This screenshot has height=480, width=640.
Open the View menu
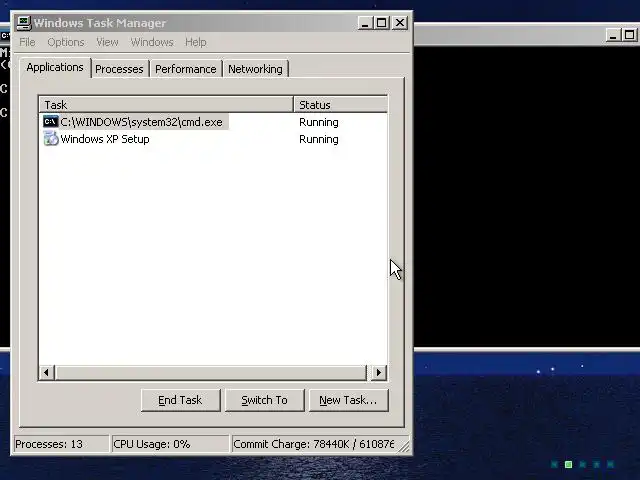click(x=107, y=42)
